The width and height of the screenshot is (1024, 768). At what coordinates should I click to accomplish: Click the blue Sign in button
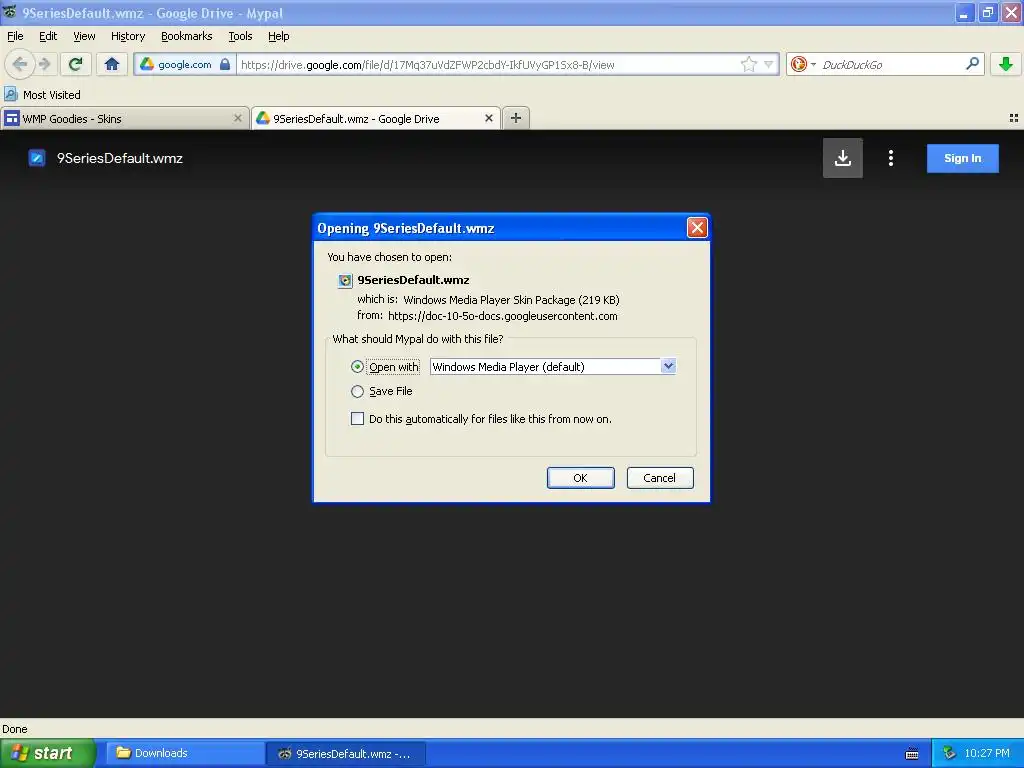[963, 158]
